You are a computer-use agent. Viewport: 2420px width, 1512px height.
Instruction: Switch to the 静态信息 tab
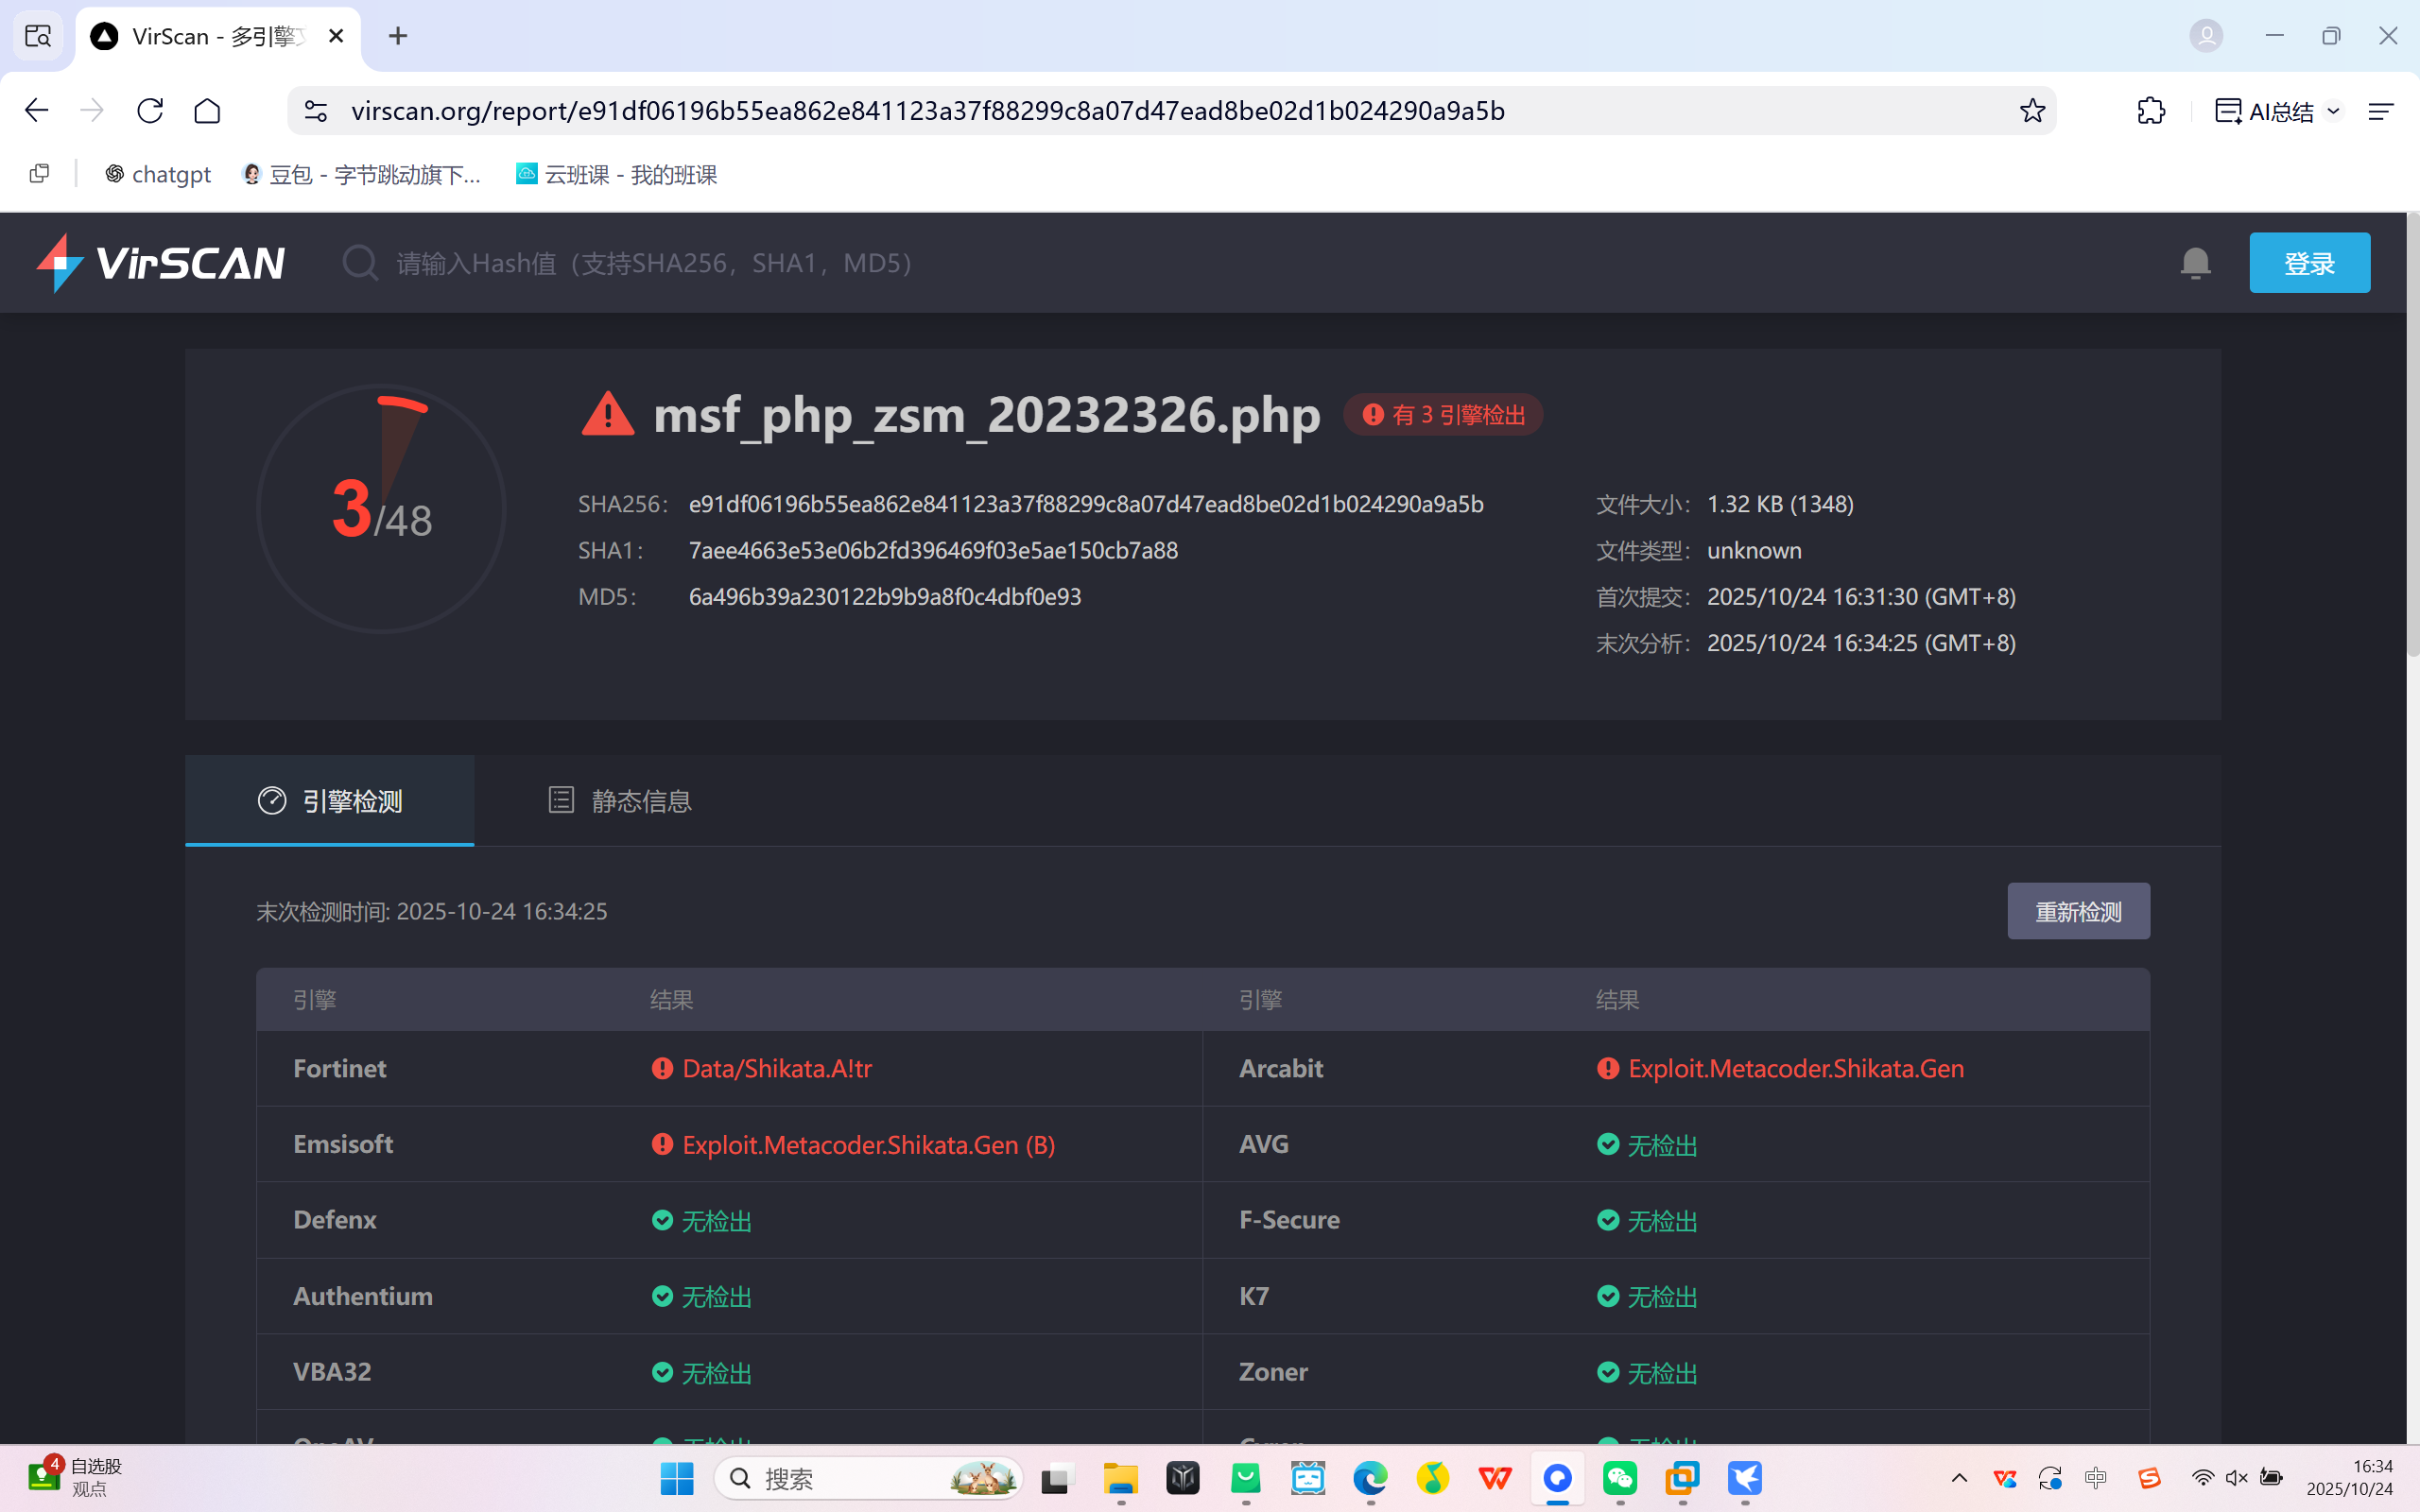click(x=620, y=801)
